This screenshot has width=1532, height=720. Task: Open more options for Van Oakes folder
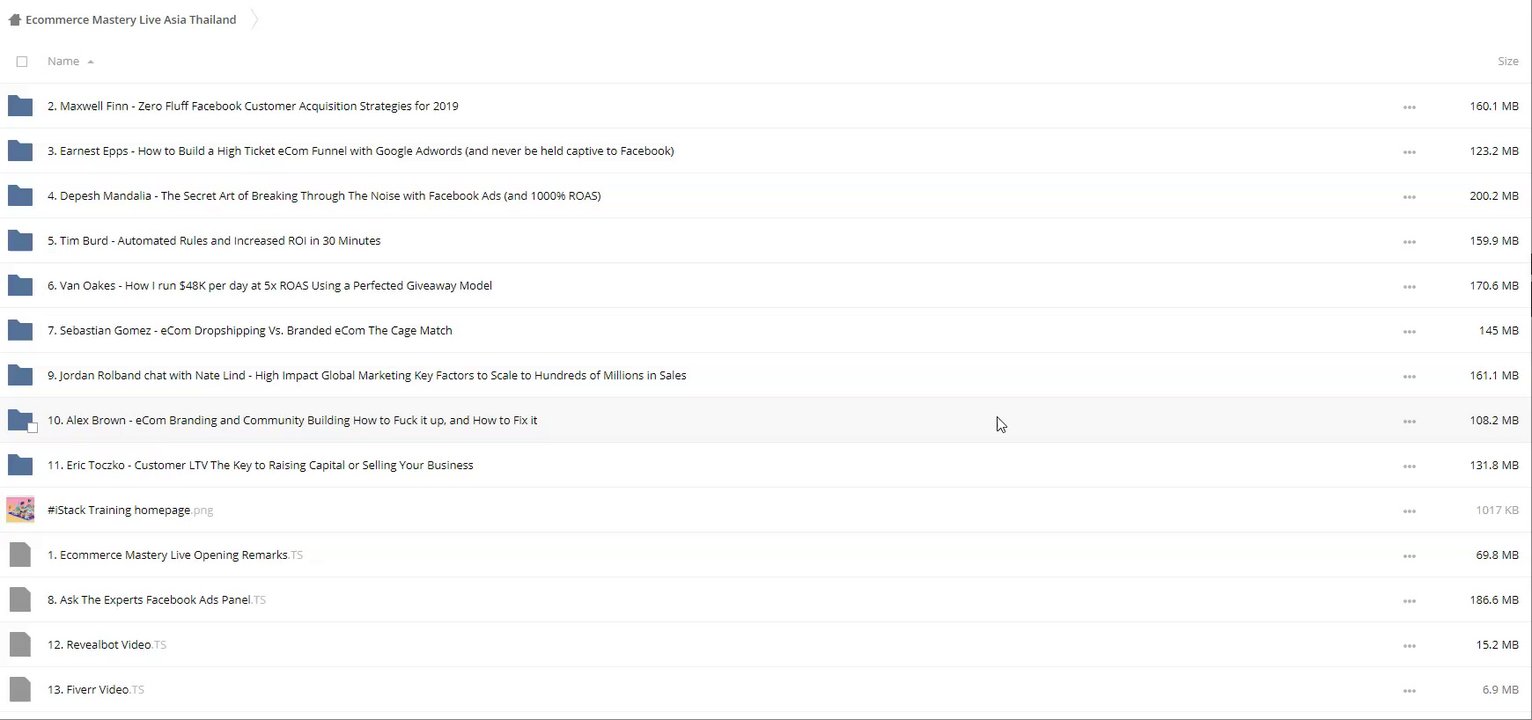(x=1409, y=287)
